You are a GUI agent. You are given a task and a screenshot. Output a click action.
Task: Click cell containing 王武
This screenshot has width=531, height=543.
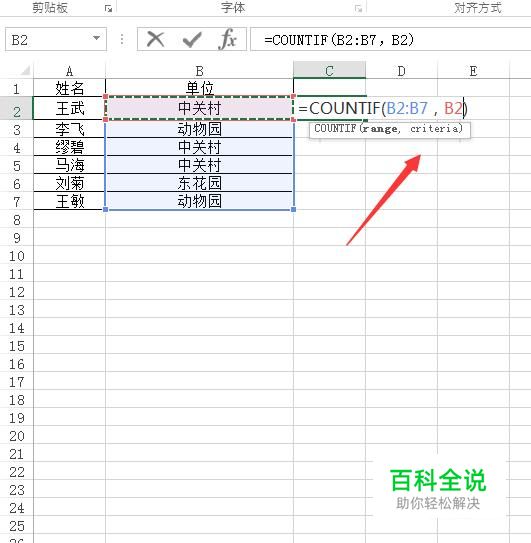70,108
